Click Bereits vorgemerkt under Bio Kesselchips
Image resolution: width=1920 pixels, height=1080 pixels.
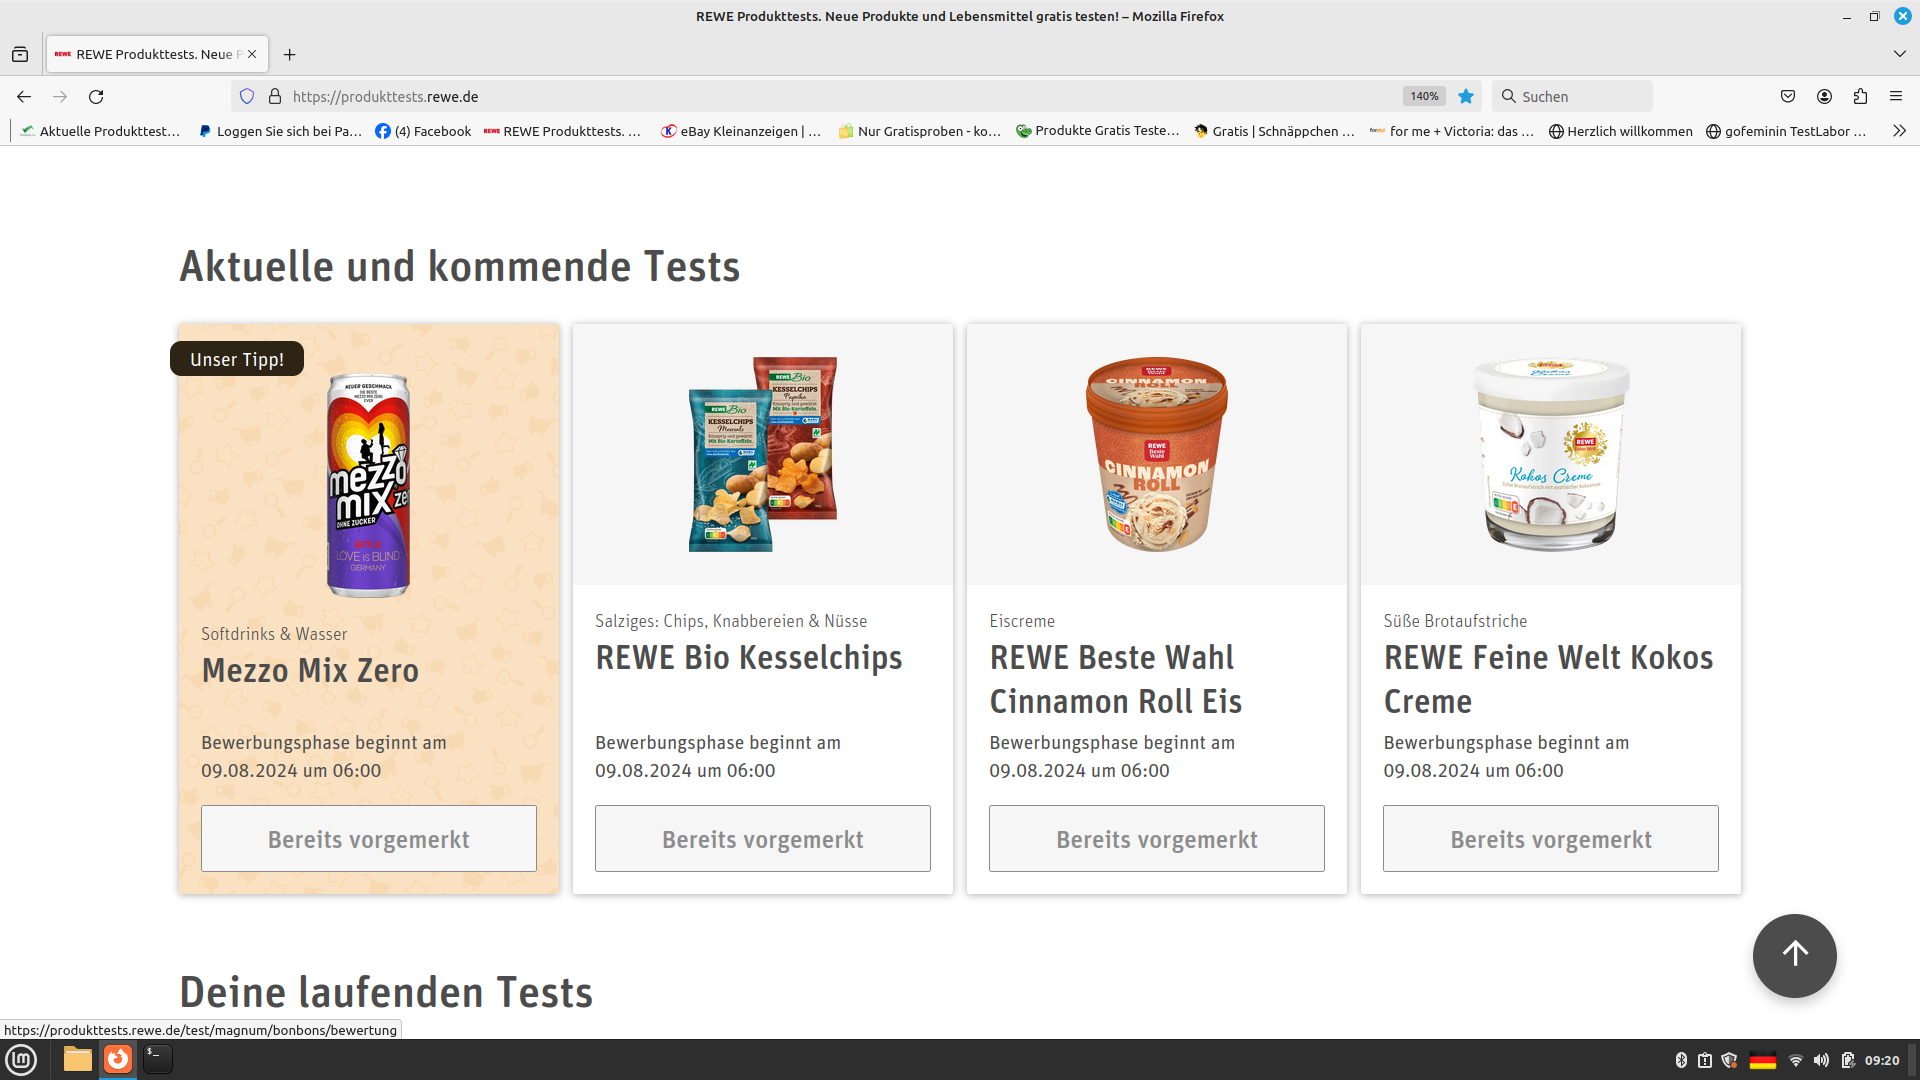pos(763,839)
